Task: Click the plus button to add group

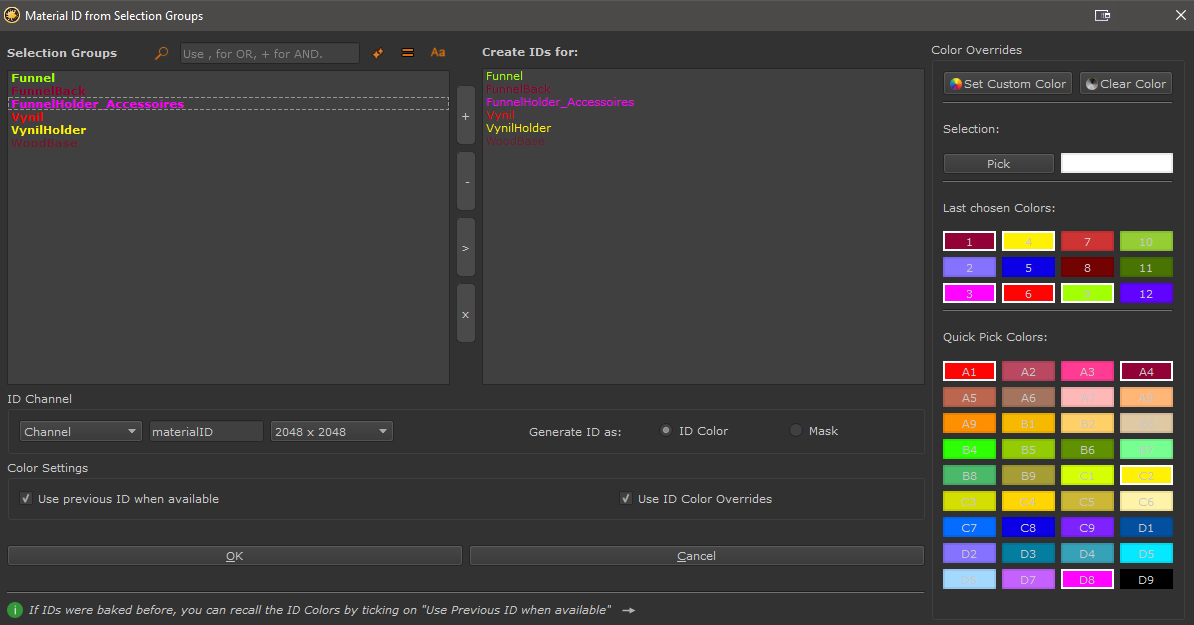Action: click(466, 116)
